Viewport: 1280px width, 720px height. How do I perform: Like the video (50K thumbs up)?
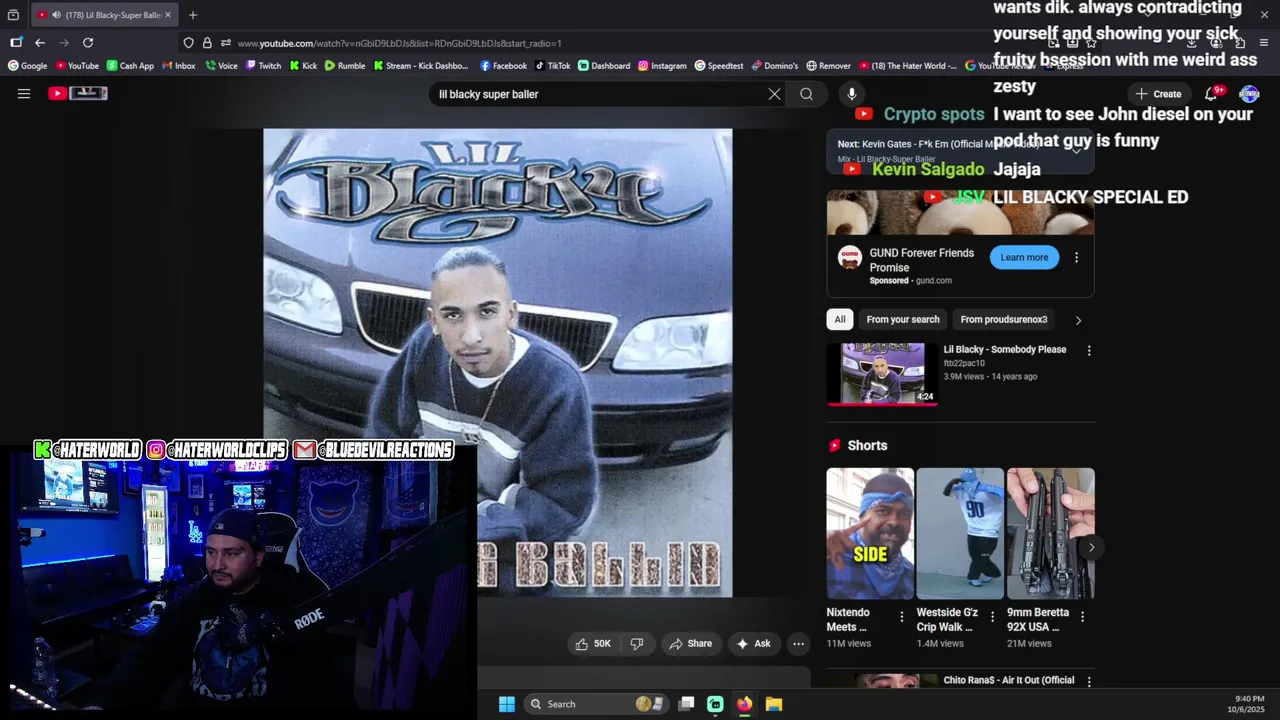click(x=593, y=644)
